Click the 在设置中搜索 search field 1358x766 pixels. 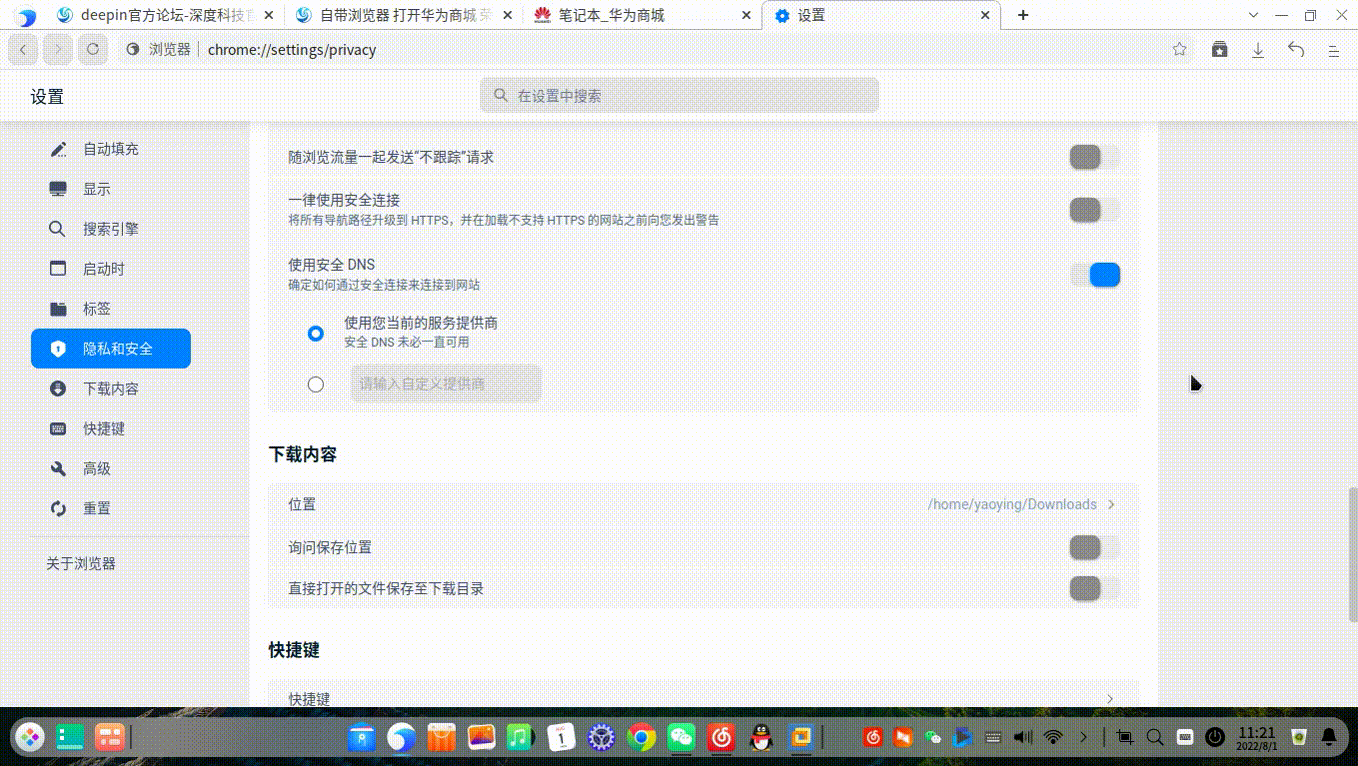click(x=680, y=95)
